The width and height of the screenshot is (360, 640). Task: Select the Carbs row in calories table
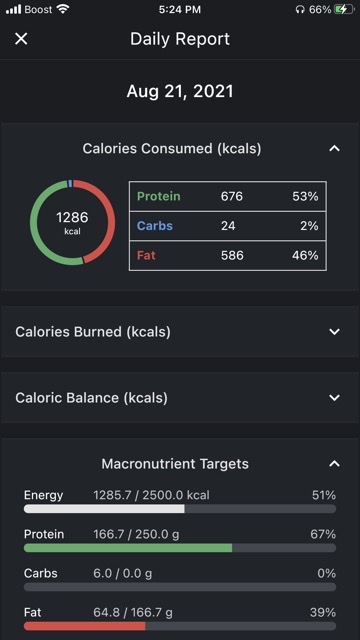[x=228, y=226]
